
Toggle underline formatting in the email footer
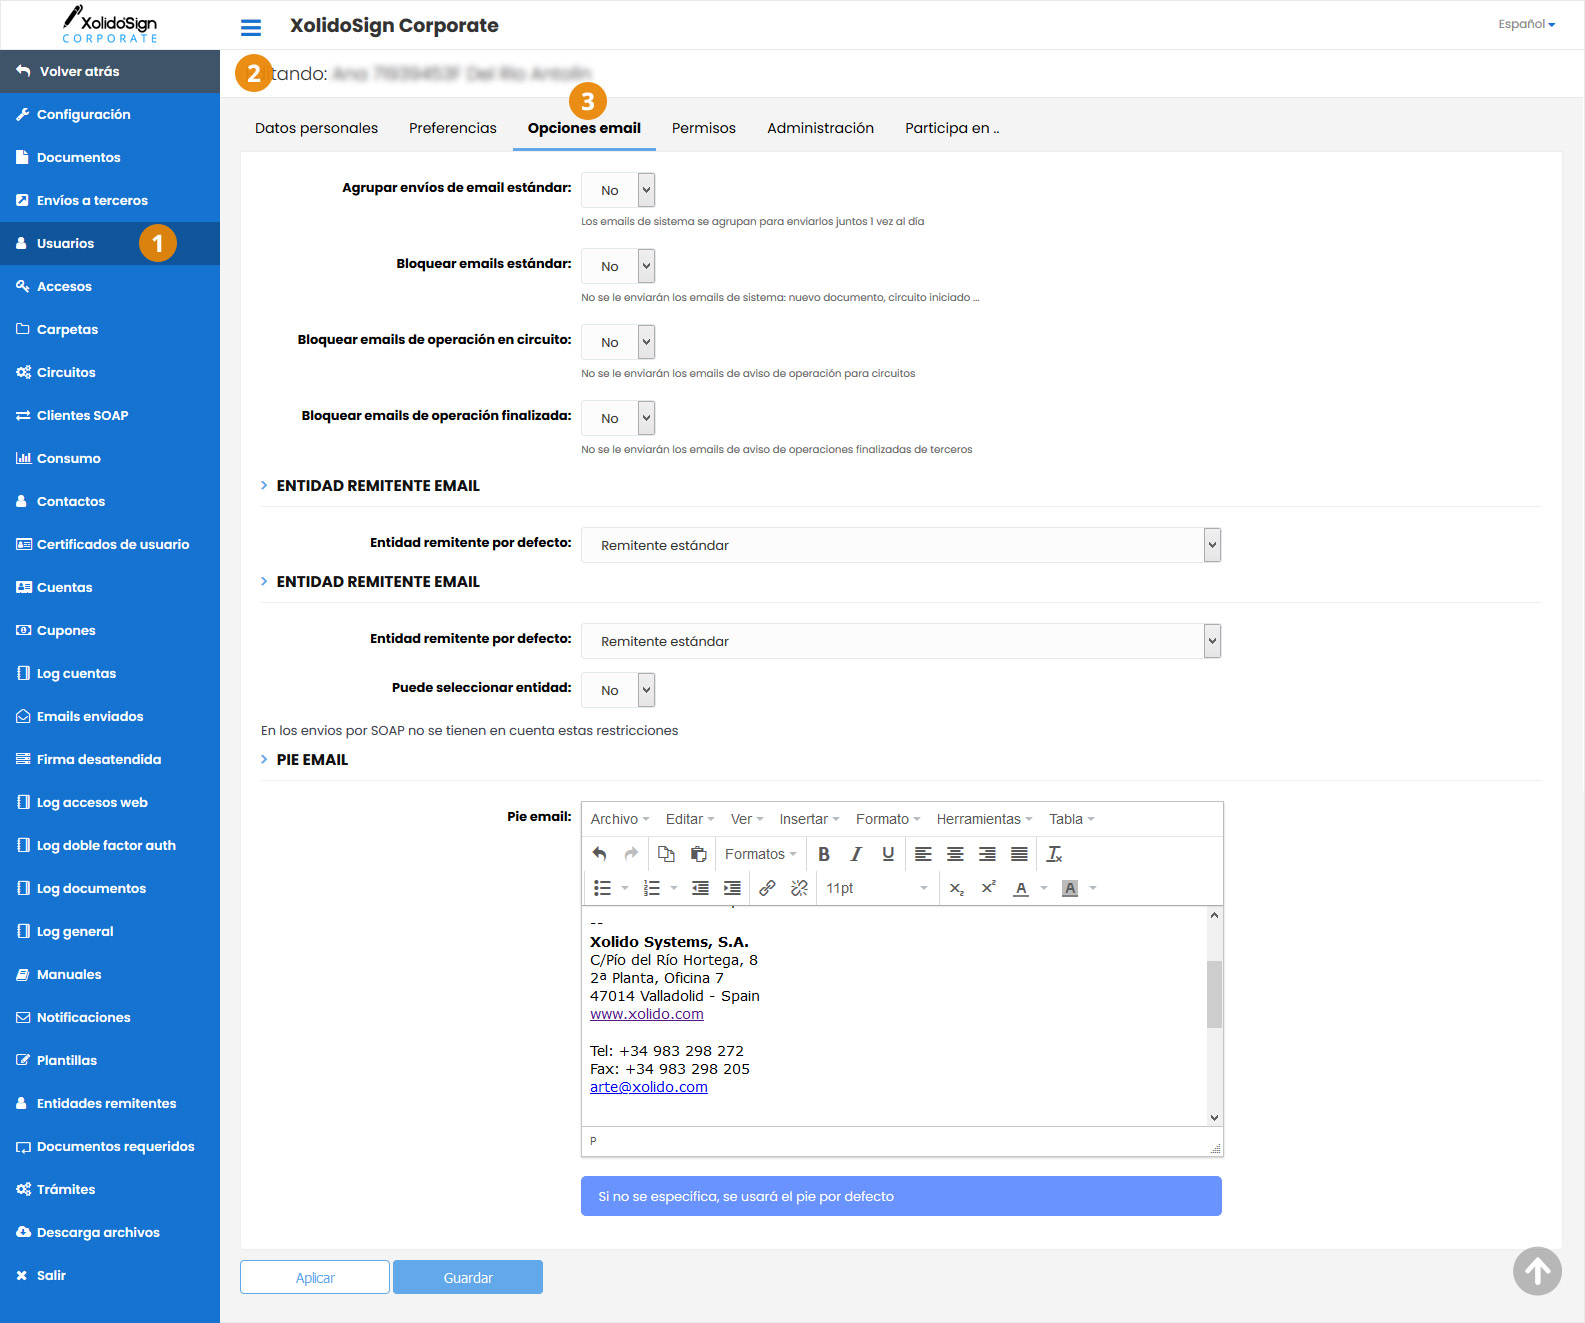pos(888,854)
